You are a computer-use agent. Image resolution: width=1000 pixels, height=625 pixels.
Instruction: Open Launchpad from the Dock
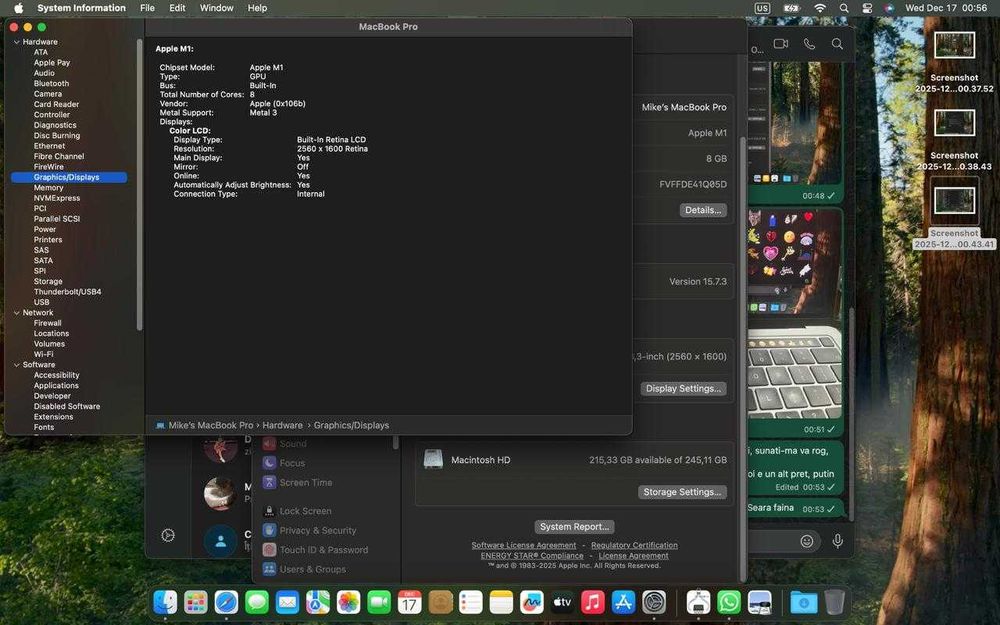[196, 601]
